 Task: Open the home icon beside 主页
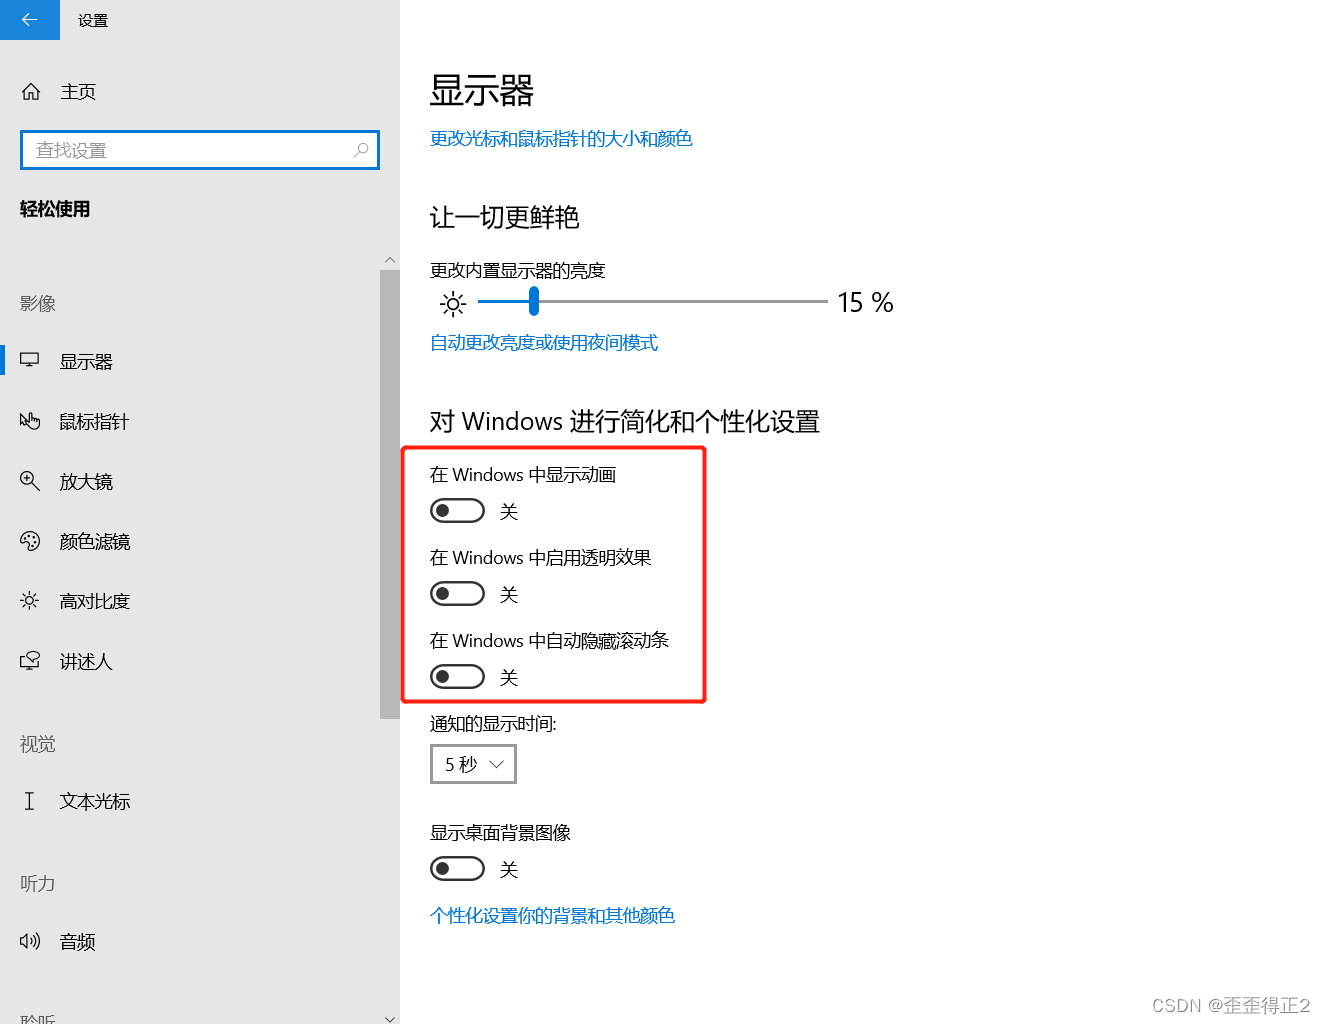[31, 92]
